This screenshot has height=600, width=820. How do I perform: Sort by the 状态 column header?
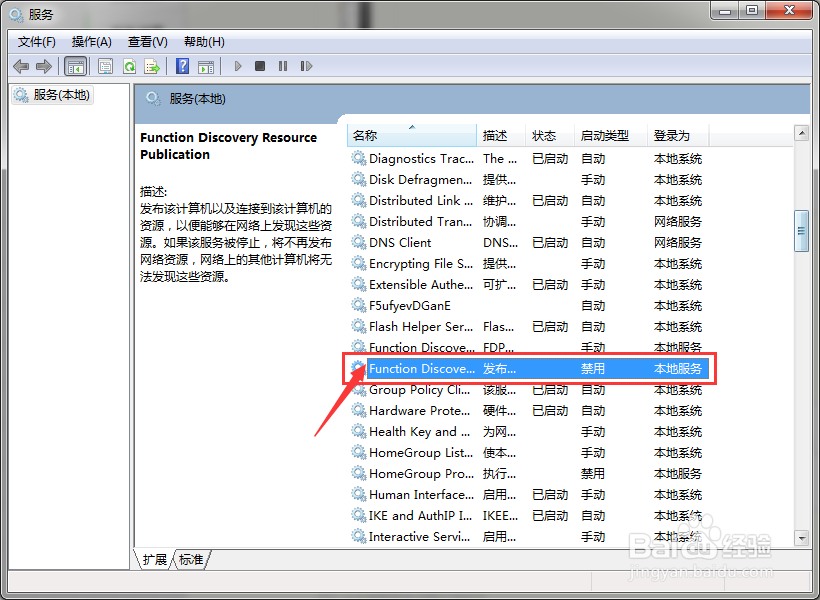(x=550, y=135)
